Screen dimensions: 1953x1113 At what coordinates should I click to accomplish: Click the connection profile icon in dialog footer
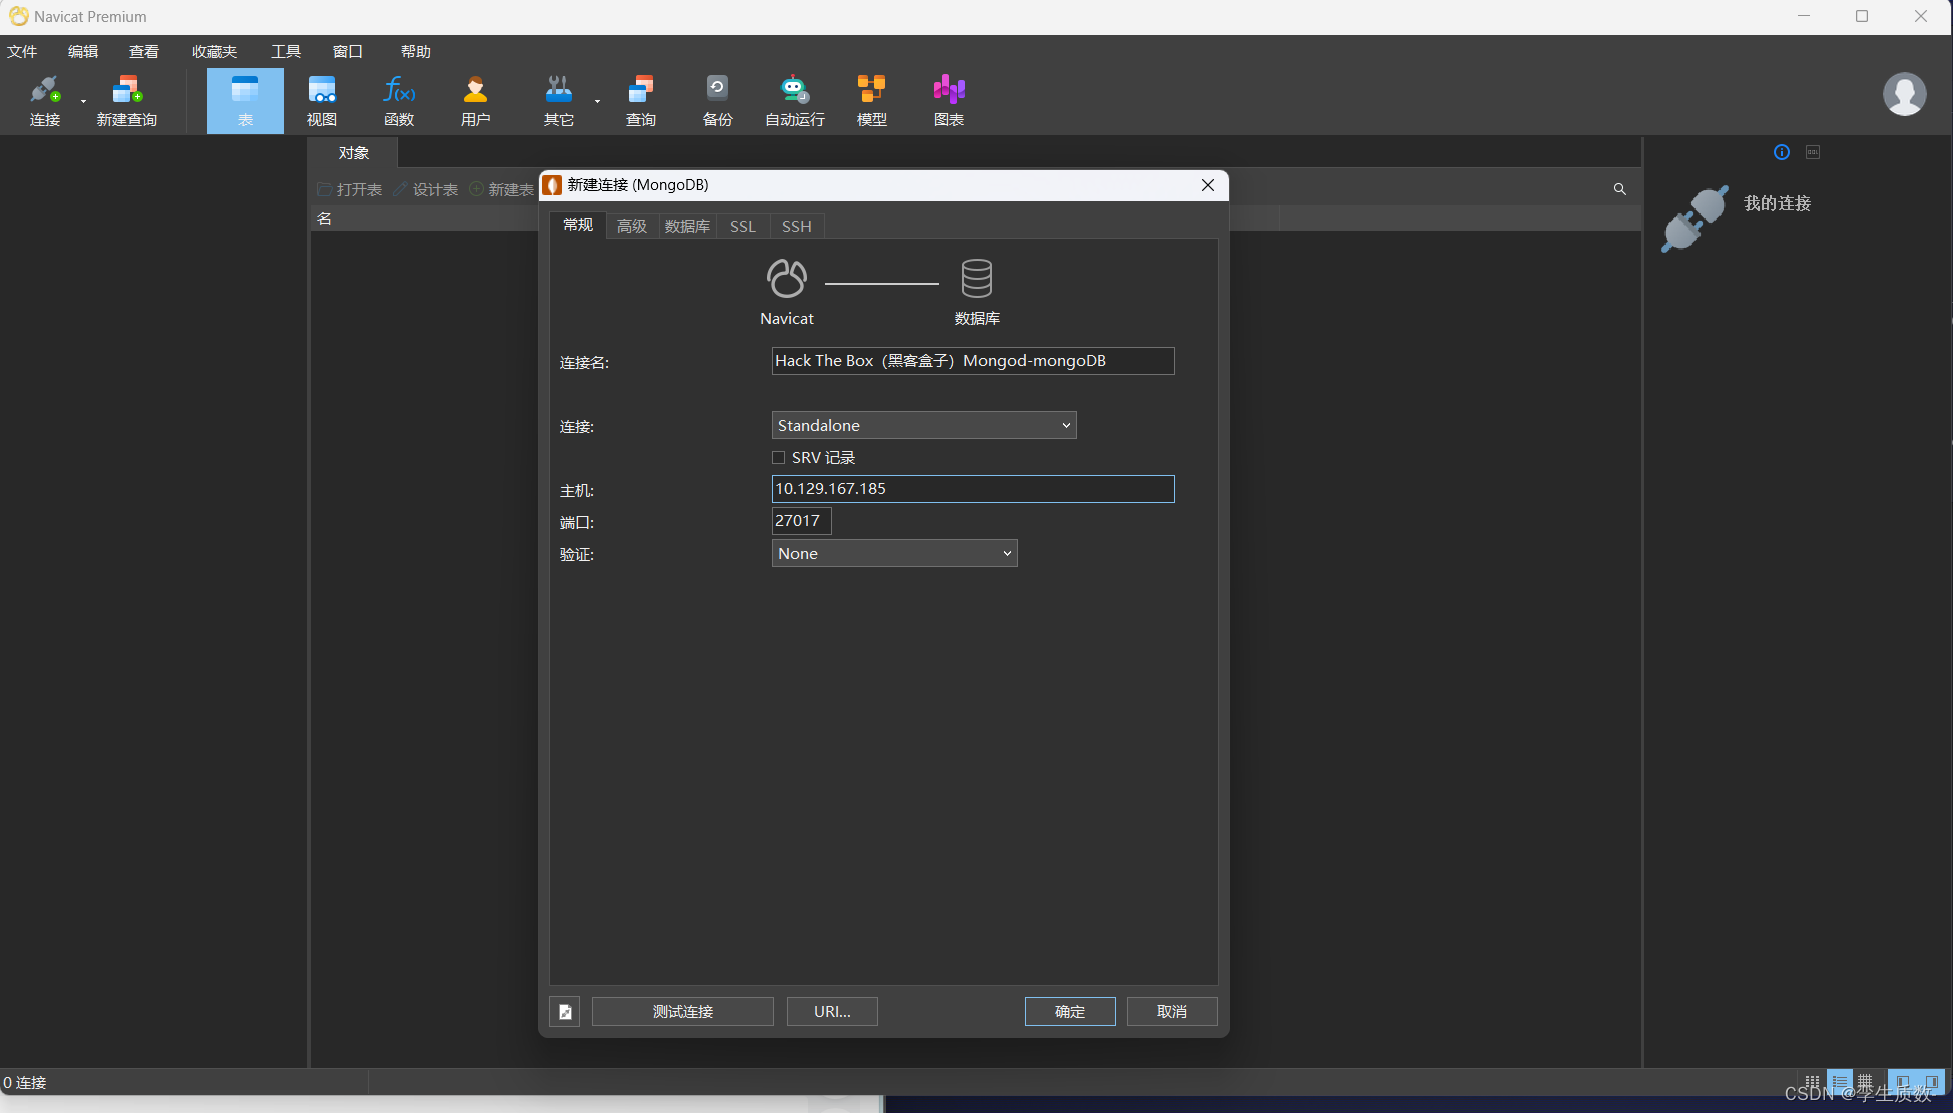click(565, 1012)
